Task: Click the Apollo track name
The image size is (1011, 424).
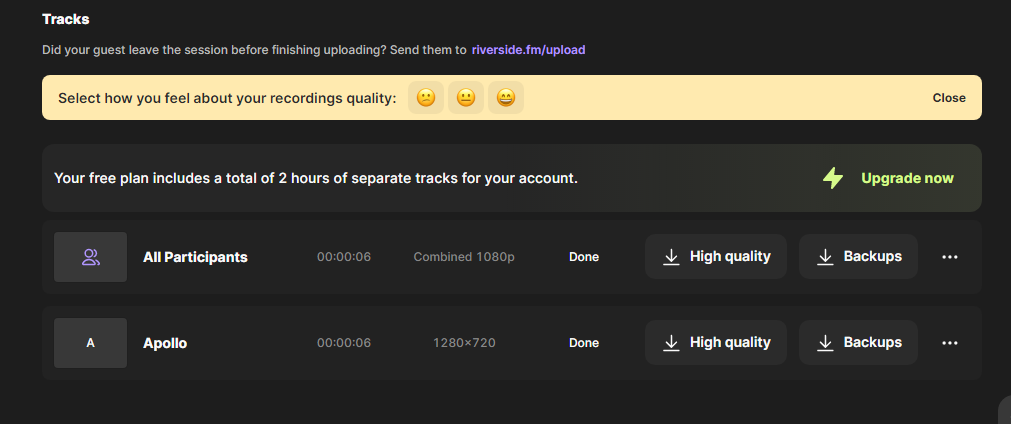Action: [165, 343]
